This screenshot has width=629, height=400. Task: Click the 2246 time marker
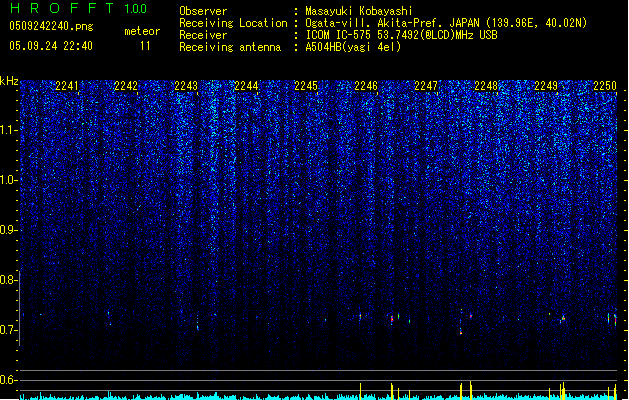(x=366, y=86)
